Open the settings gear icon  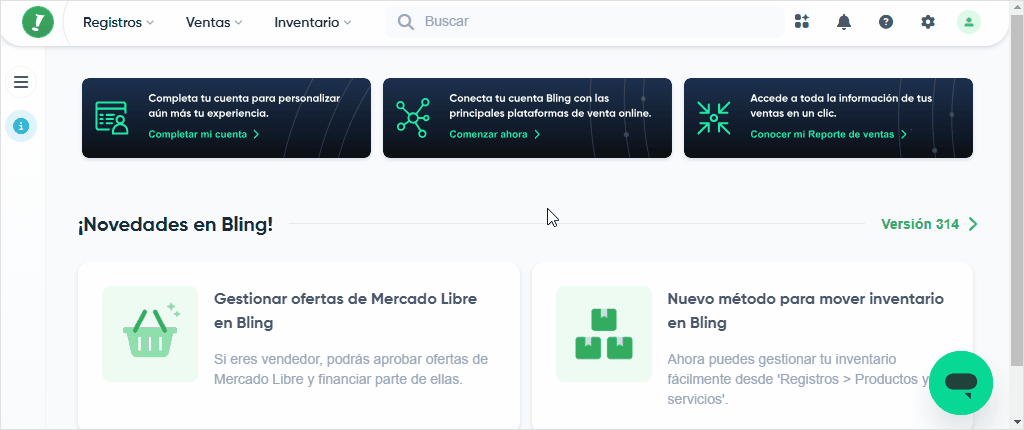point(927,22)
